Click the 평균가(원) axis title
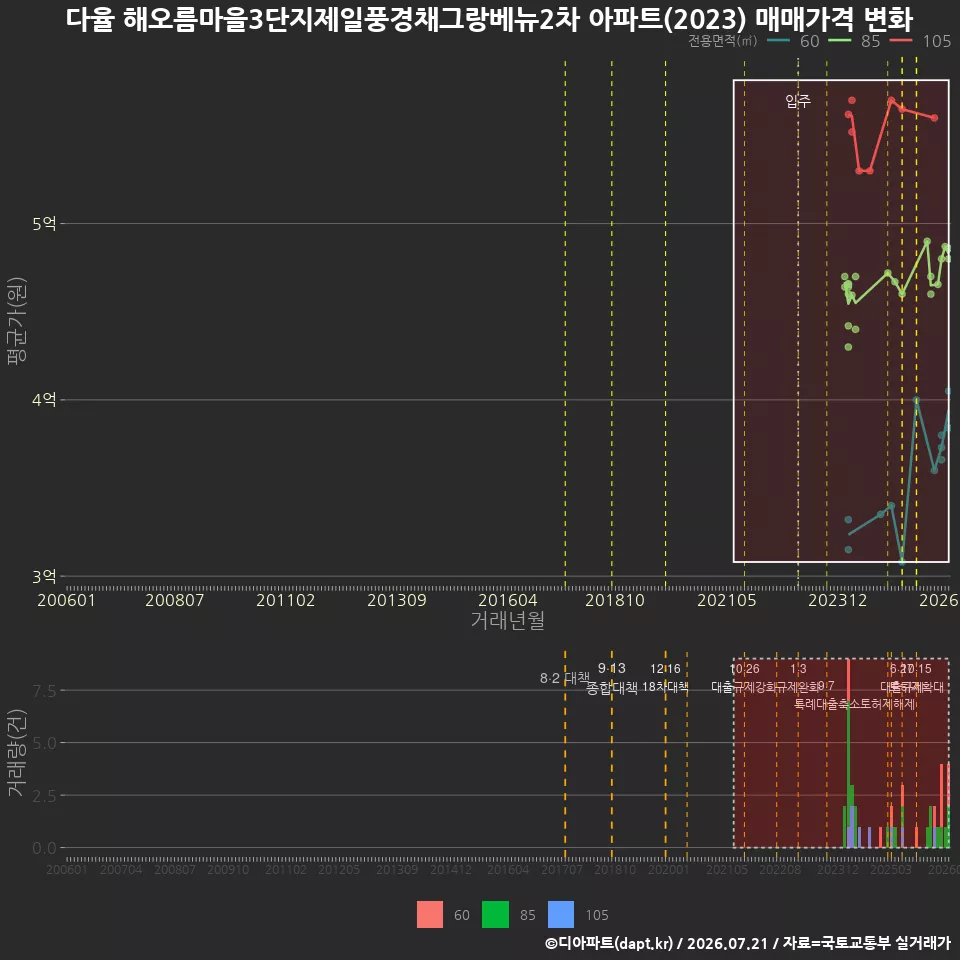 [x=17, y=321]
